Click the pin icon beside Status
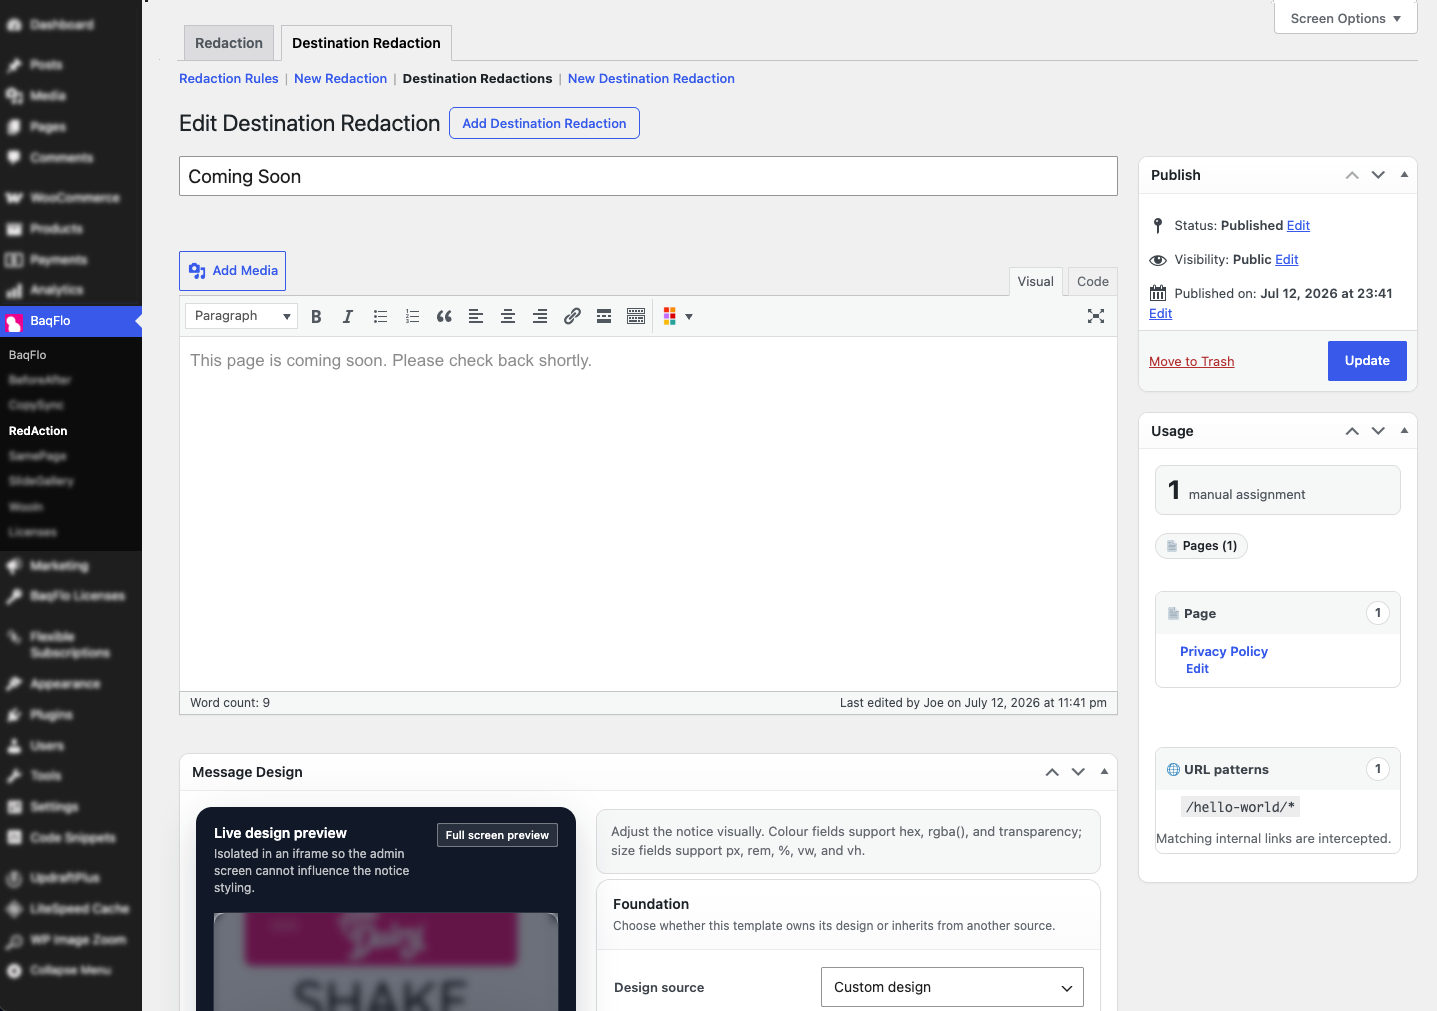This screenshot has height=1011, width=1437. [x=1158, y=226]
